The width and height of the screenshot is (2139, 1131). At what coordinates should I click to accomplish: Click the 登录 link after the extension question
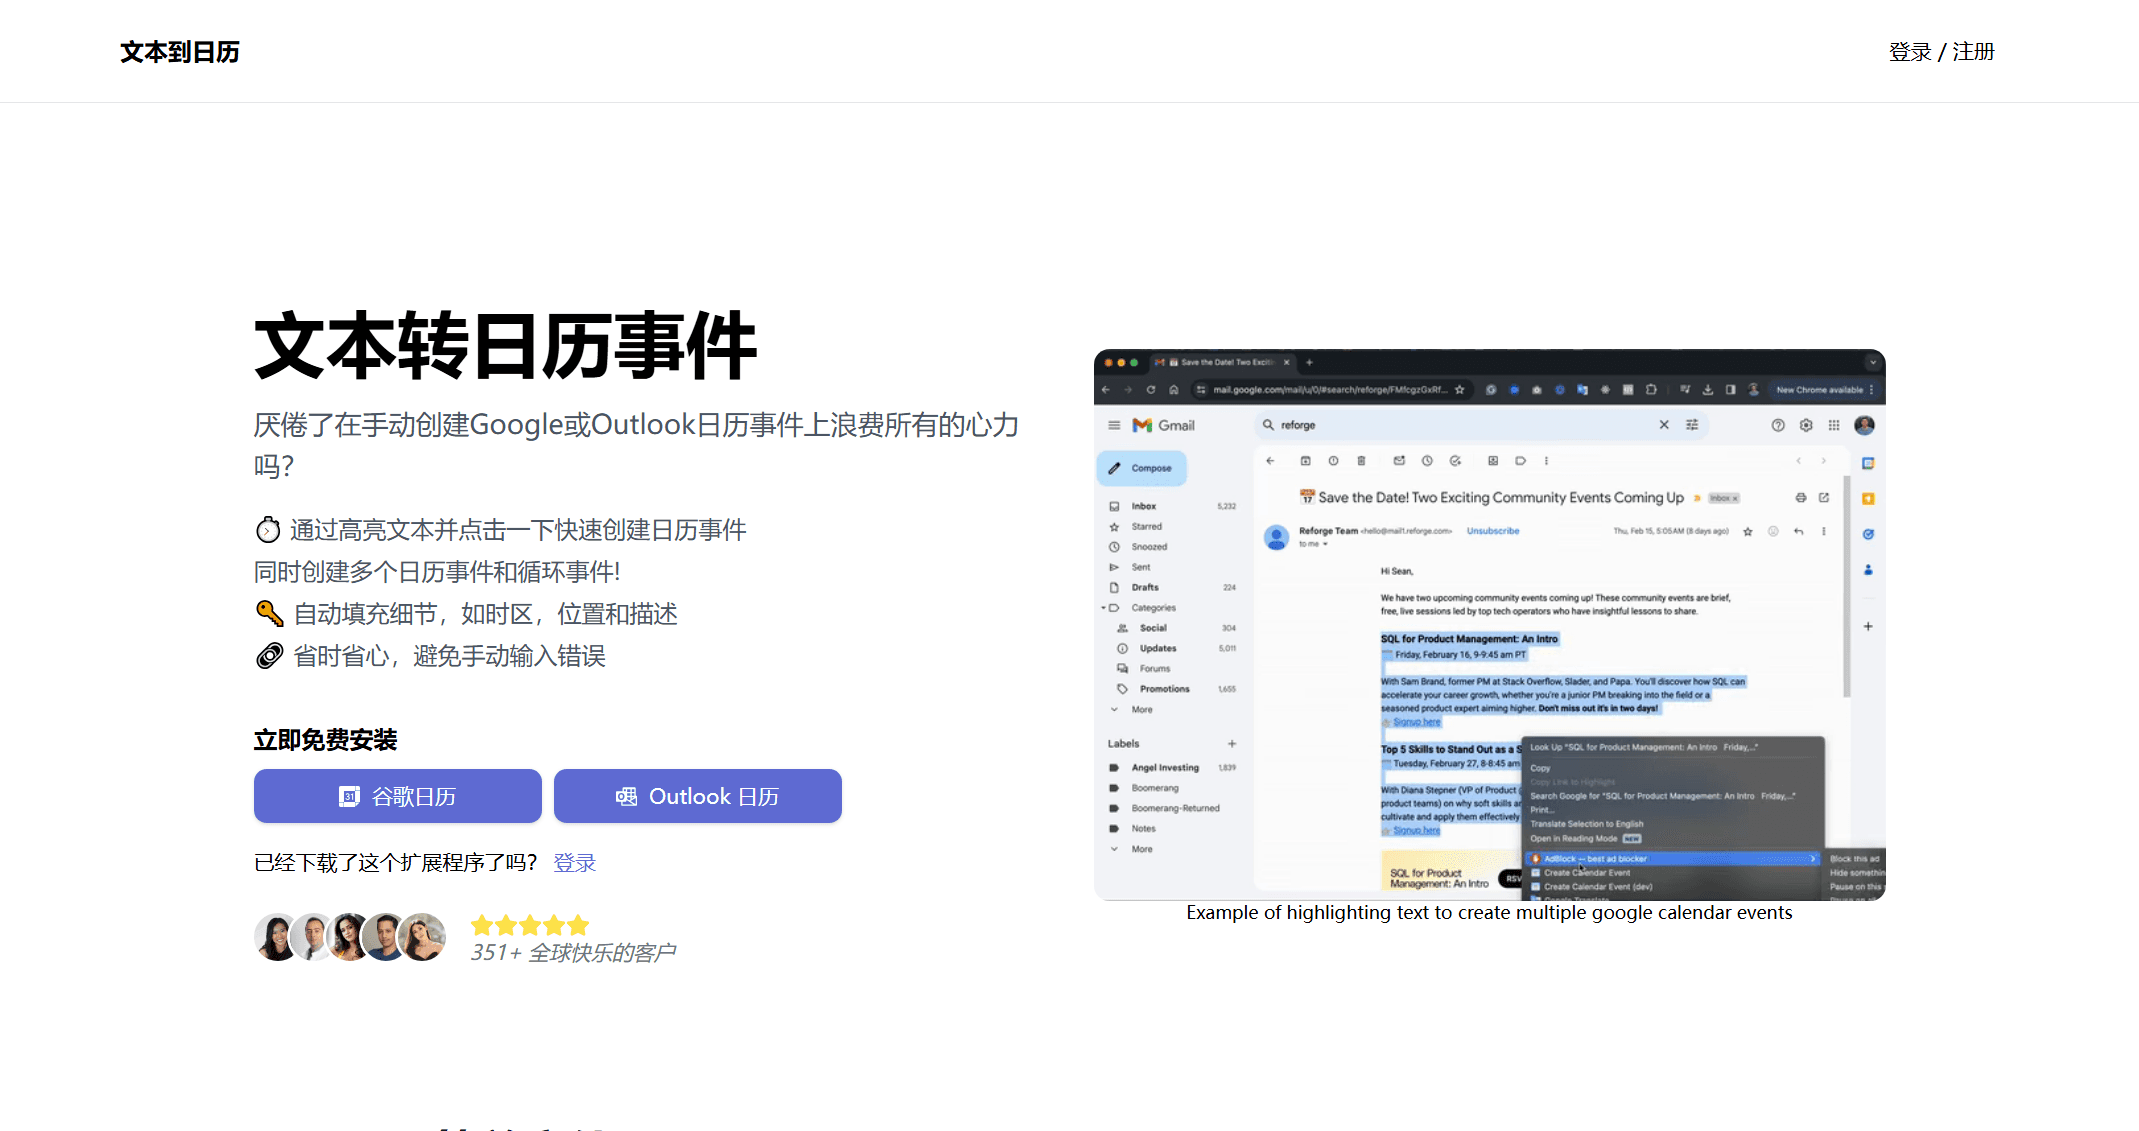tap(574, 863)
